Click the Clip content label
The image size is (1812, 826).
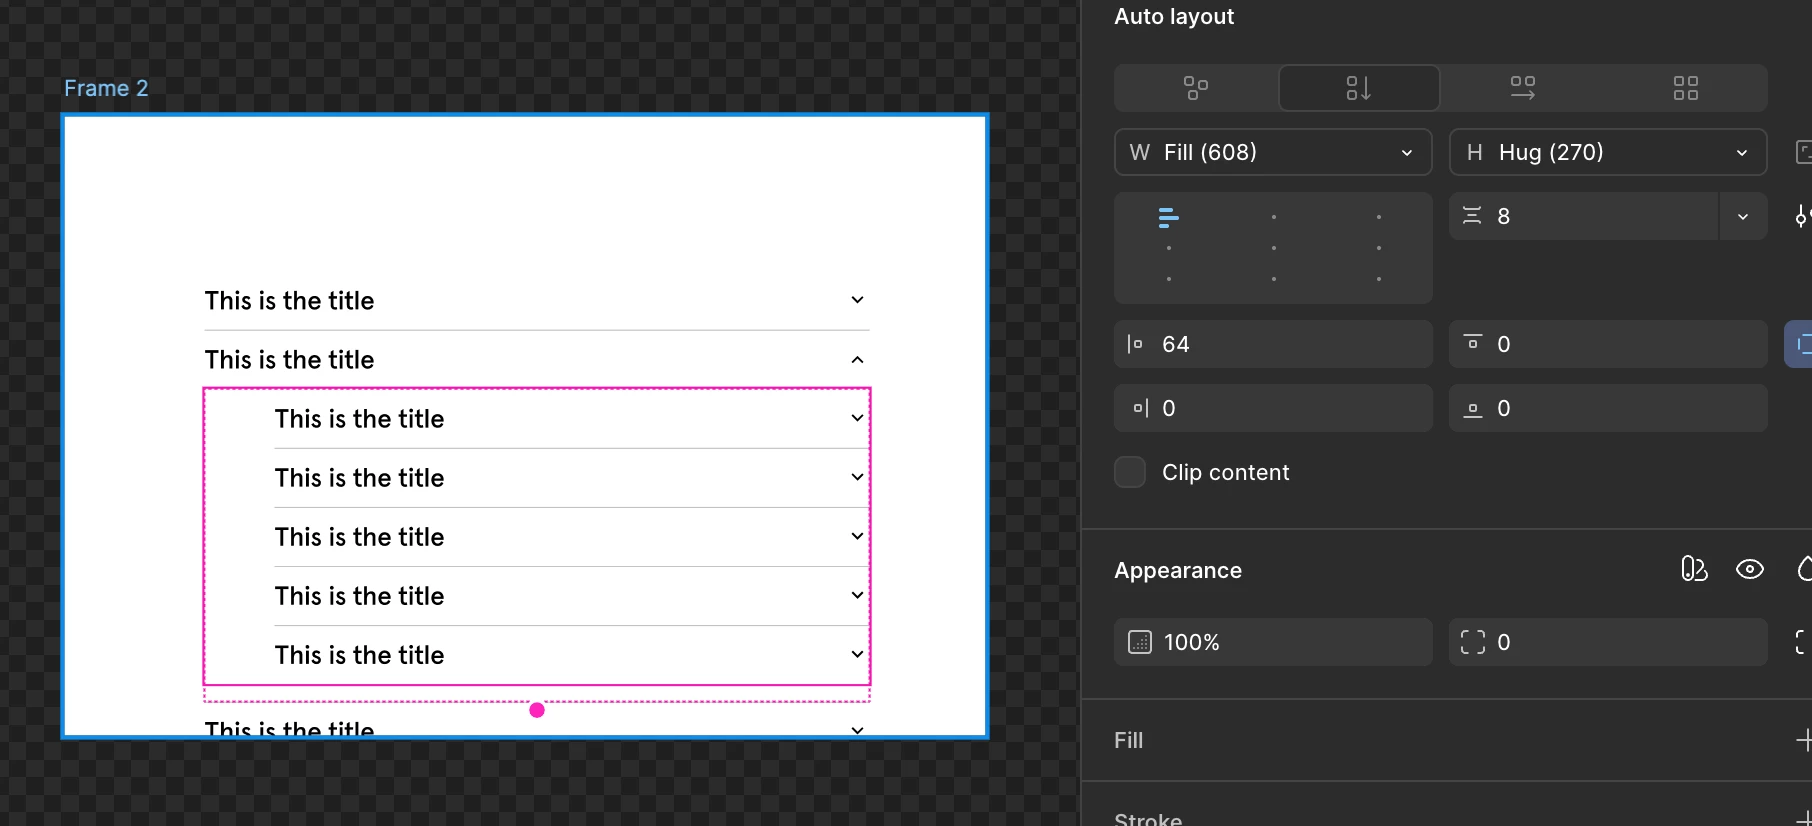tap(1225, 472)
